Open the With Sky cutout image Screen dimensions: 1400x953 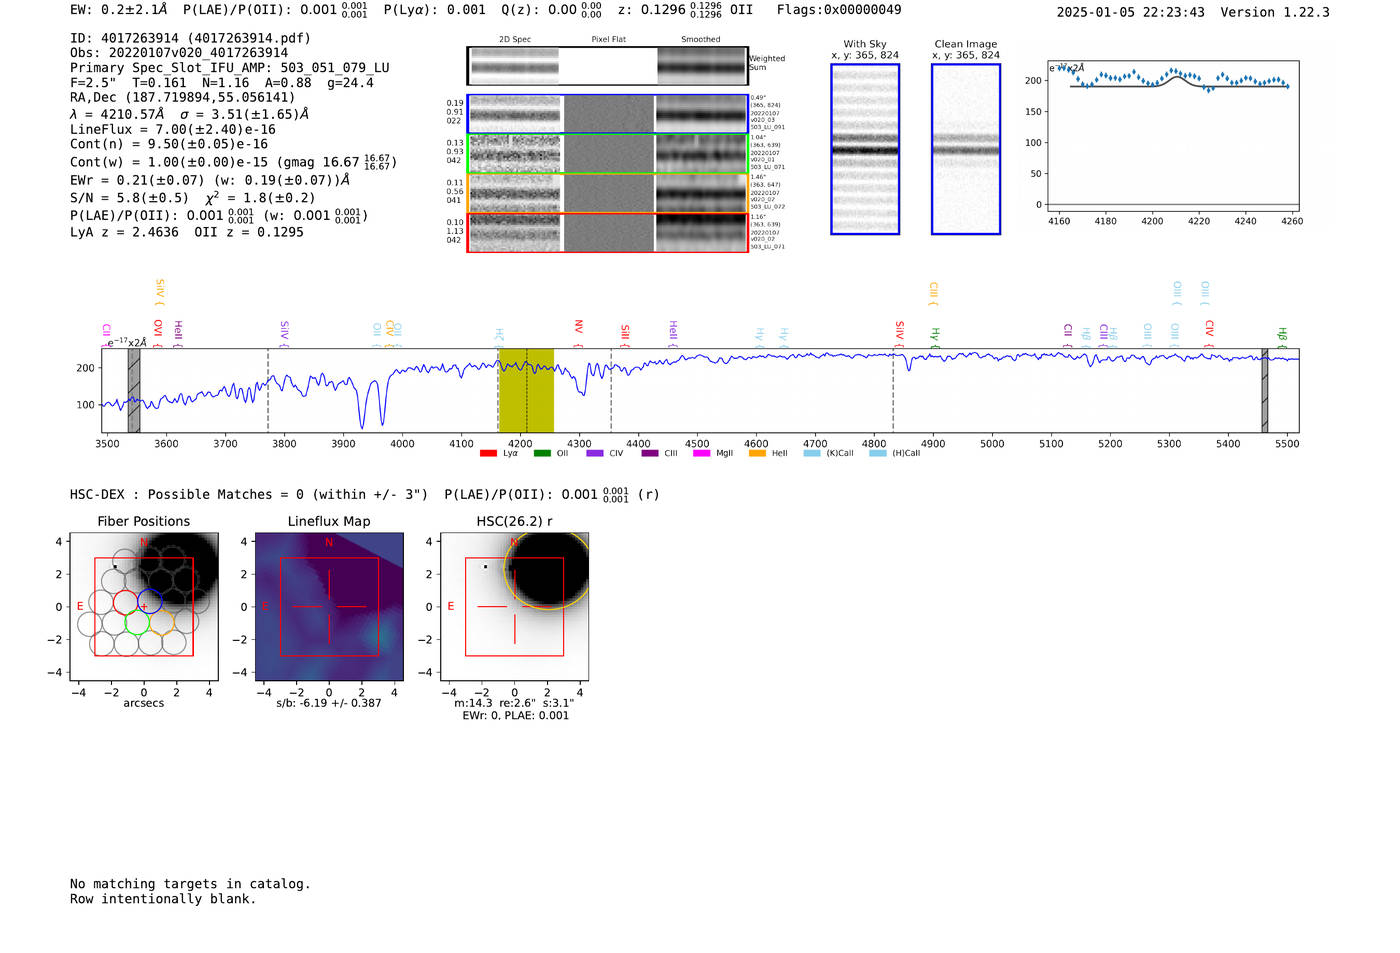pos(865,149)
